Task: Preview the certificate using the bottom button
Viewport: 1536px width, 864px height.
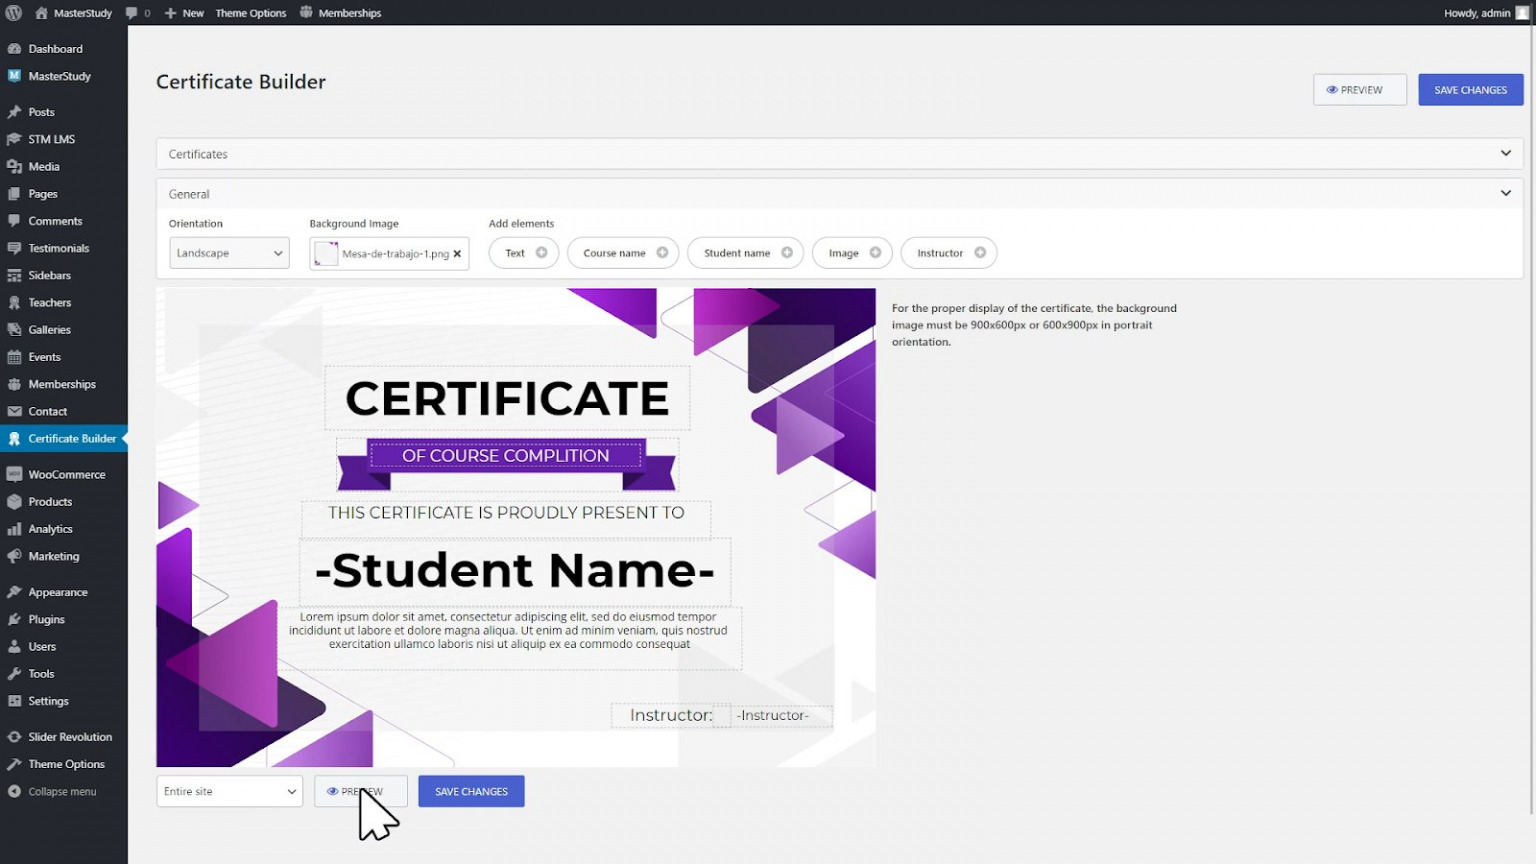Action: click(x=360, y=791)
